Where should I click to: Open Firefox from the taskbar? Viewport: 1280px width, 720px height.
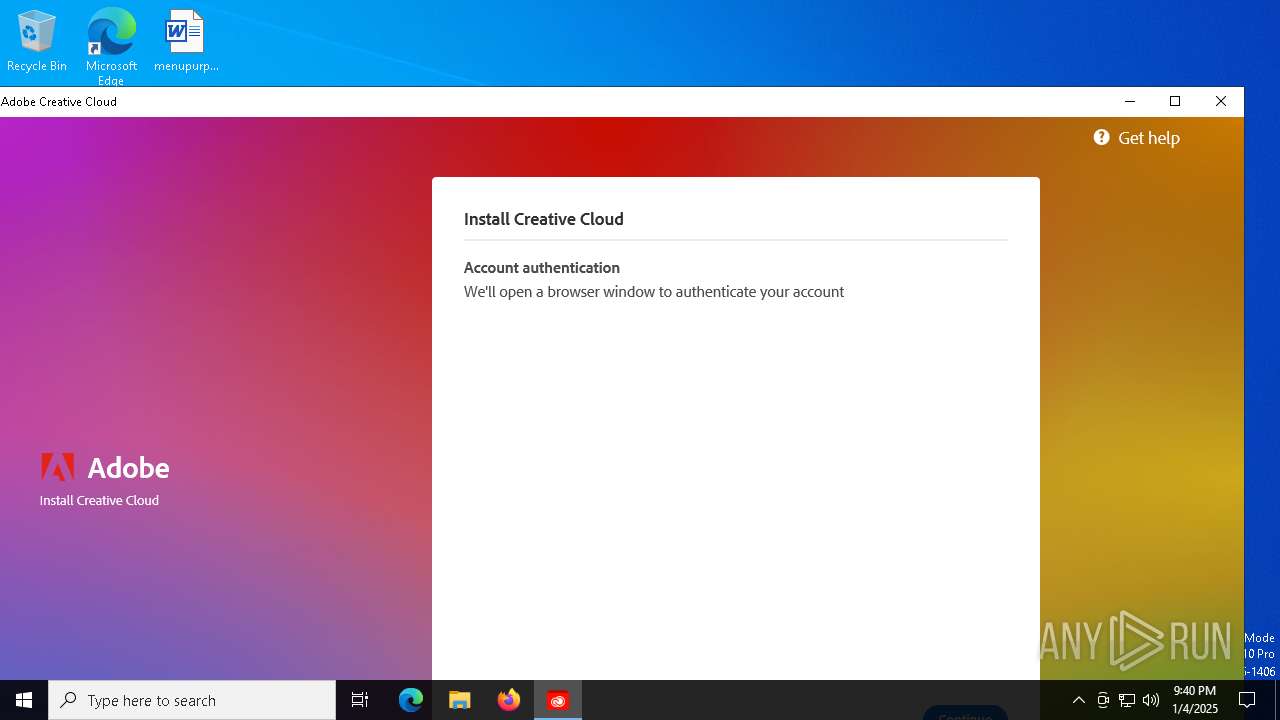509,700
